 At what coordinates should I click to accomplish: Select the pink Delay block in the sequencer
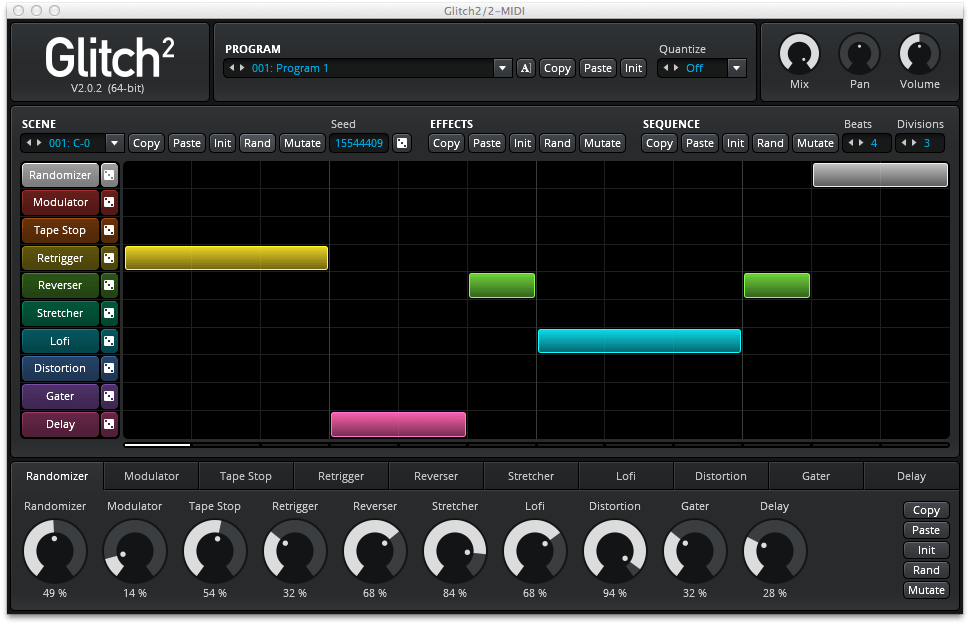[398, 425]
